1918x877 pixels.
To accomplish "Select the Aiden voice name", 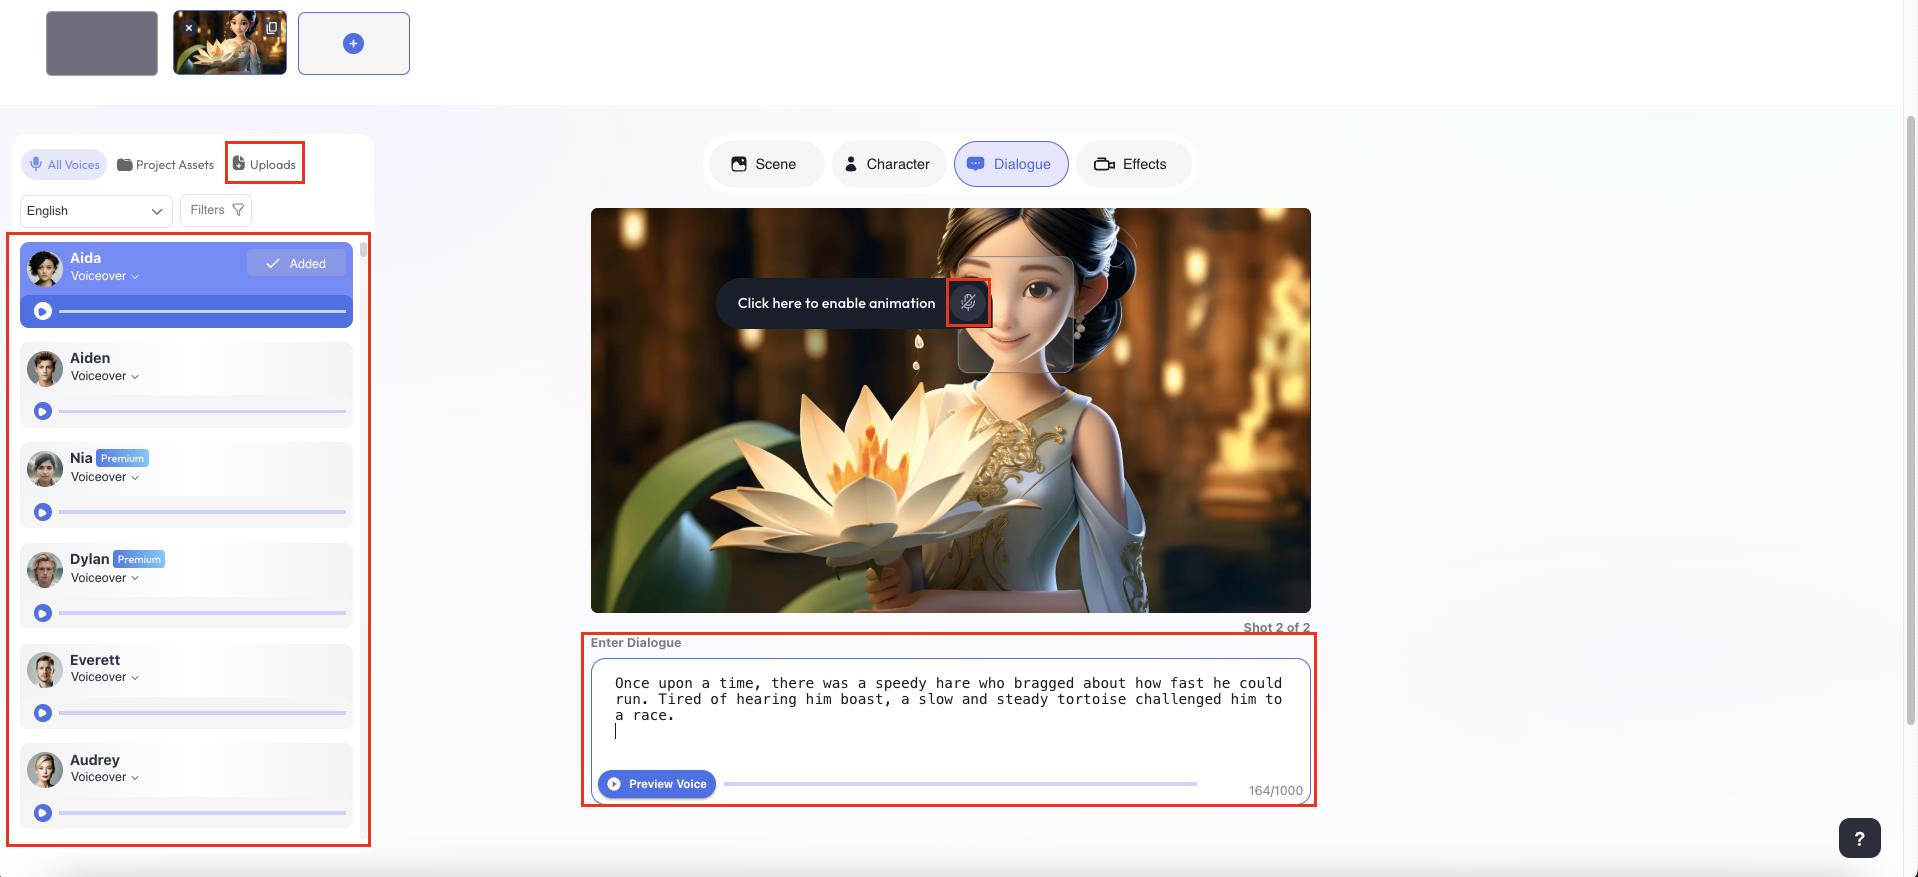I will coord(90,358).
